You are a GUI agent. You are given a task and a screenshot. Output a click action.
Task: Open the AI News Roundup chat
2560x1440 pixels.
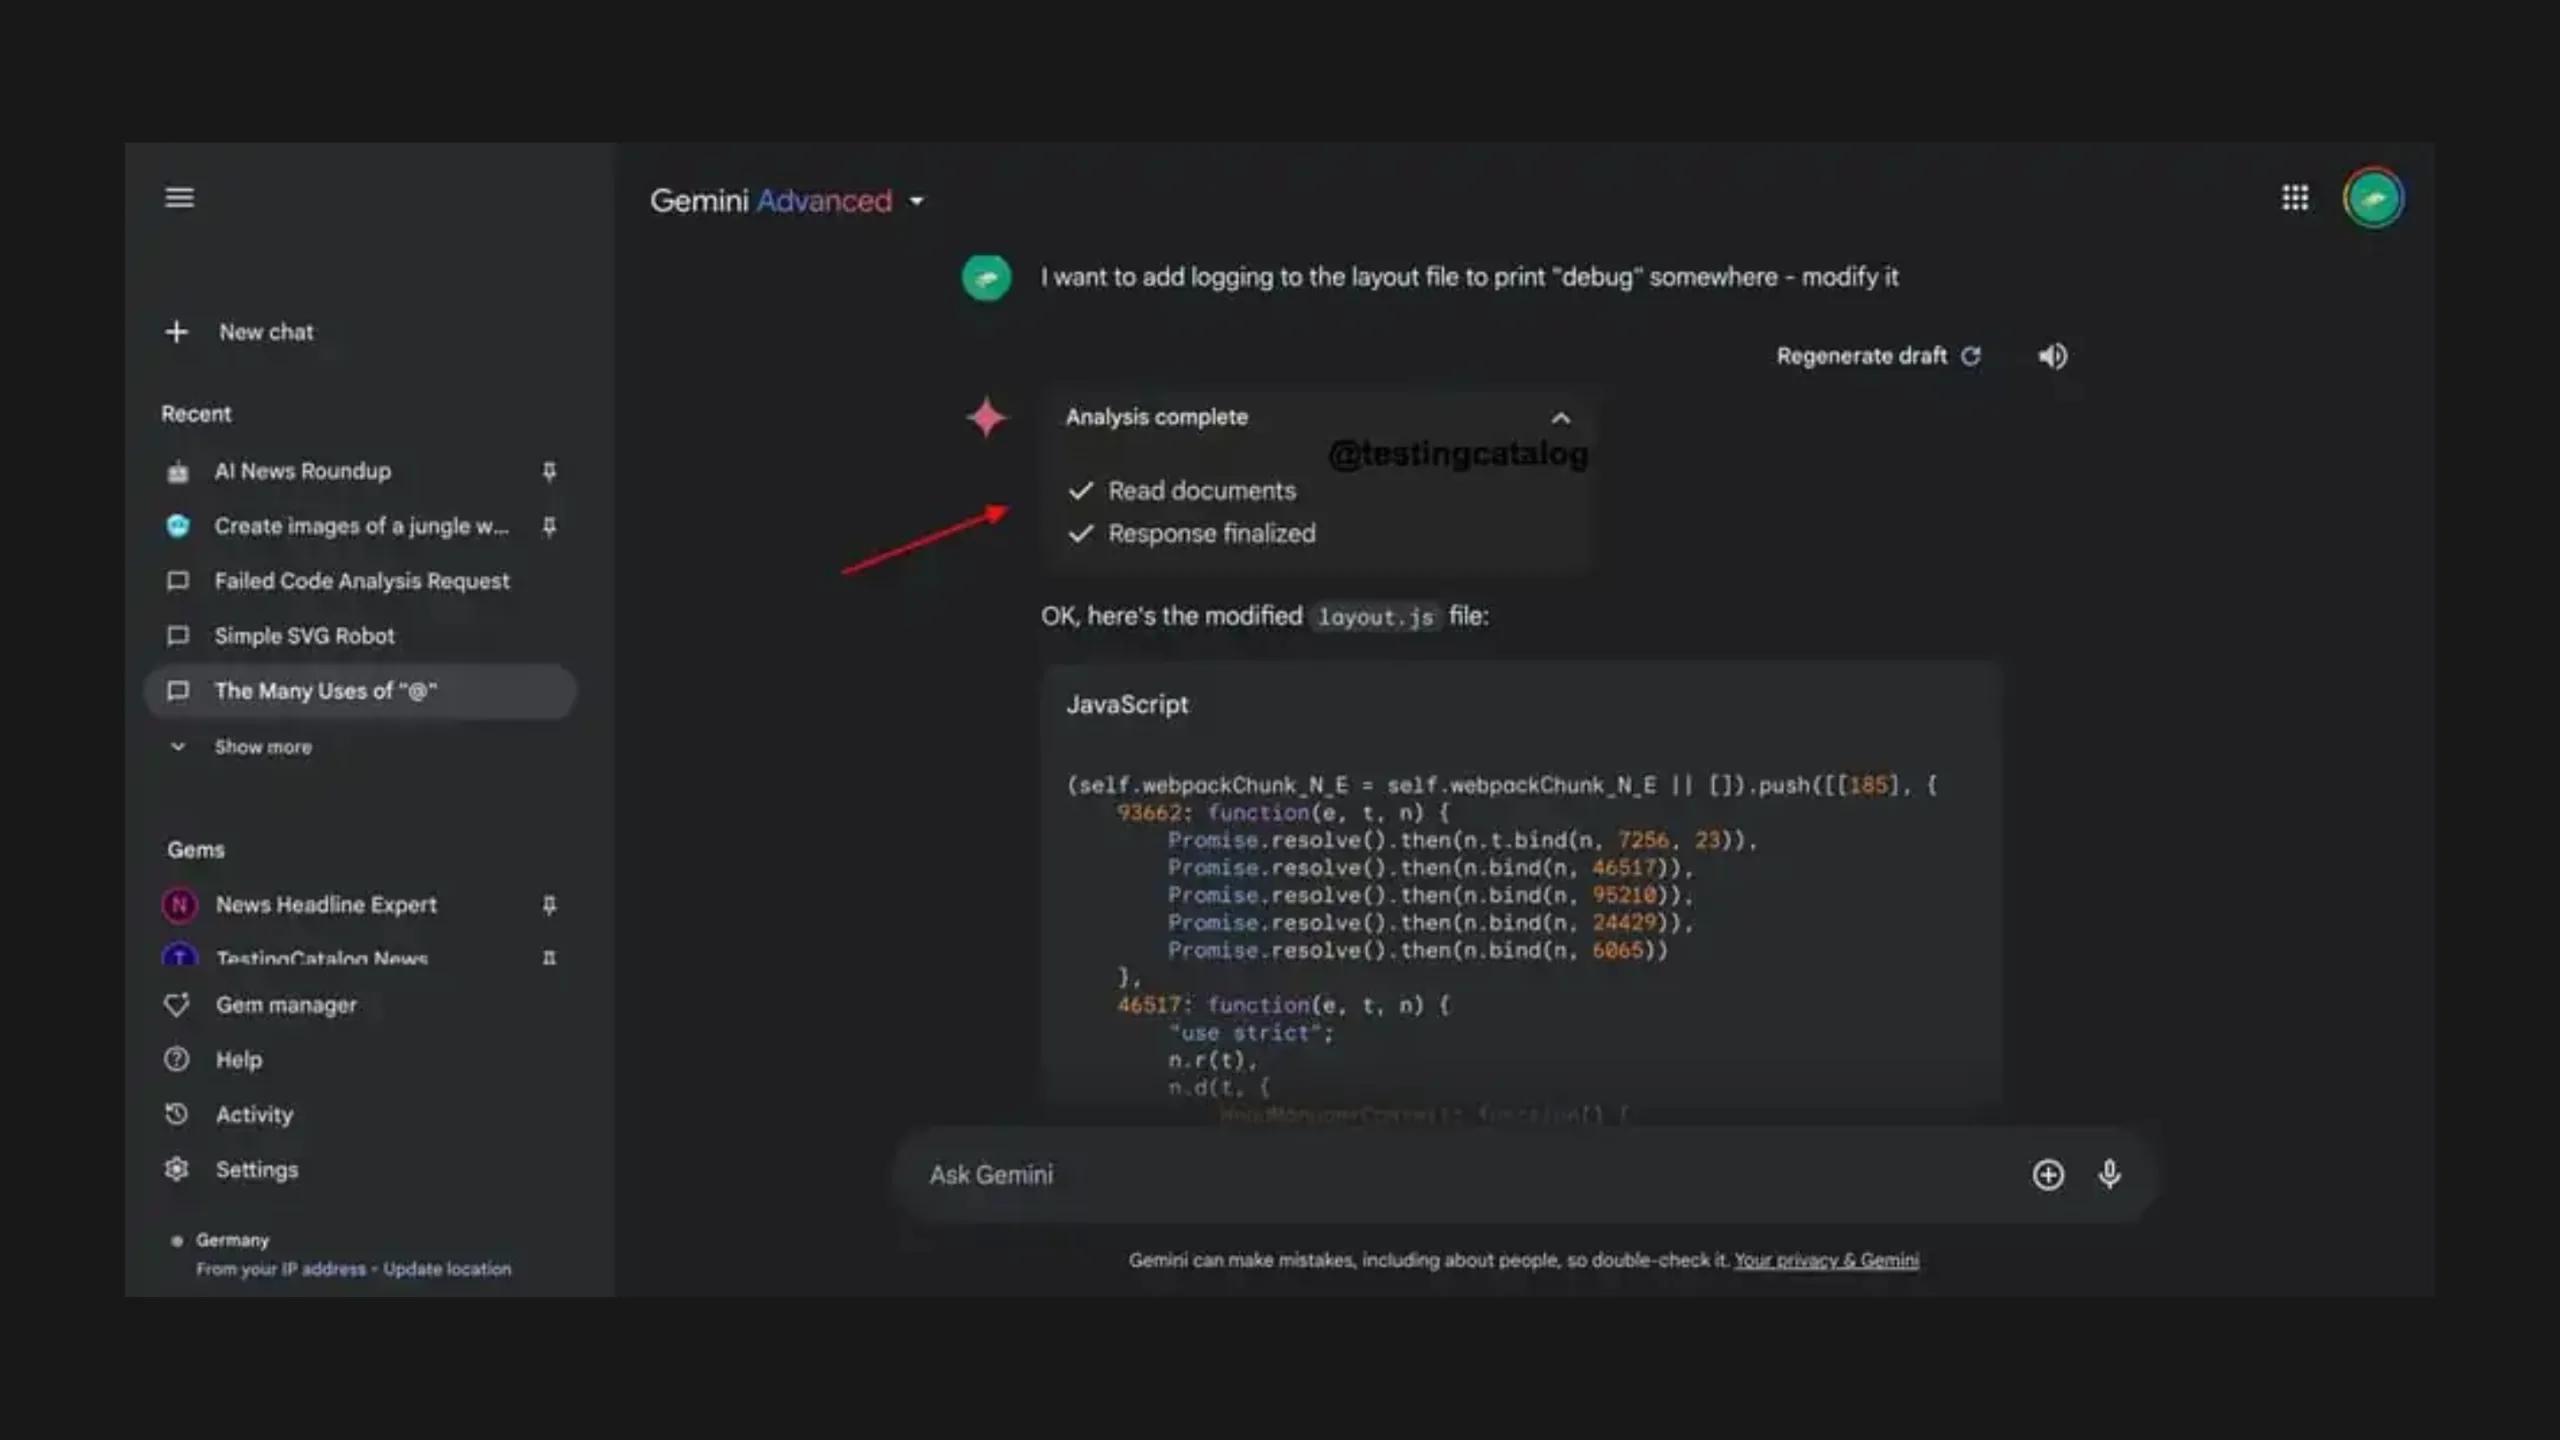(x=302, y=471)
